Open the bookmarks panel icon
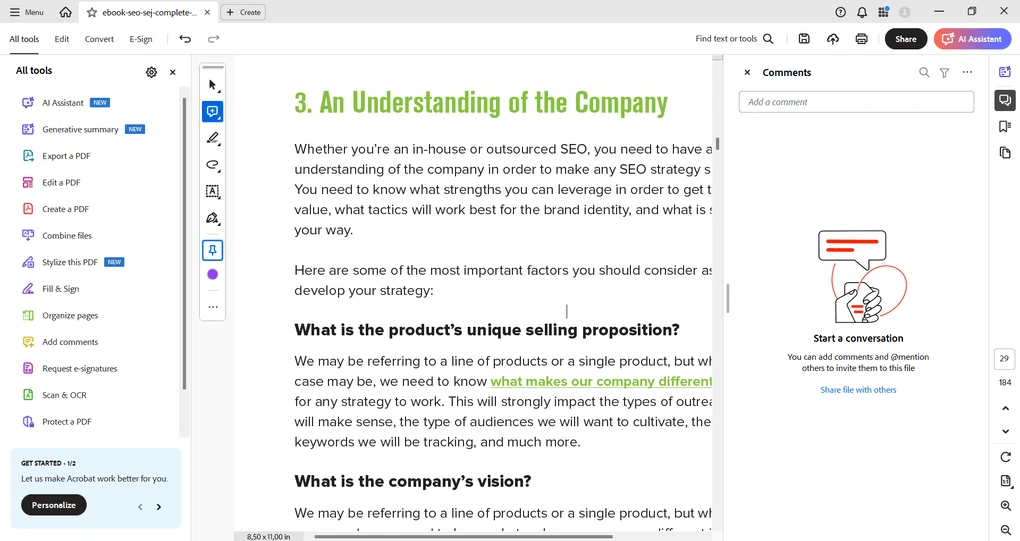 pos(1004,126)
